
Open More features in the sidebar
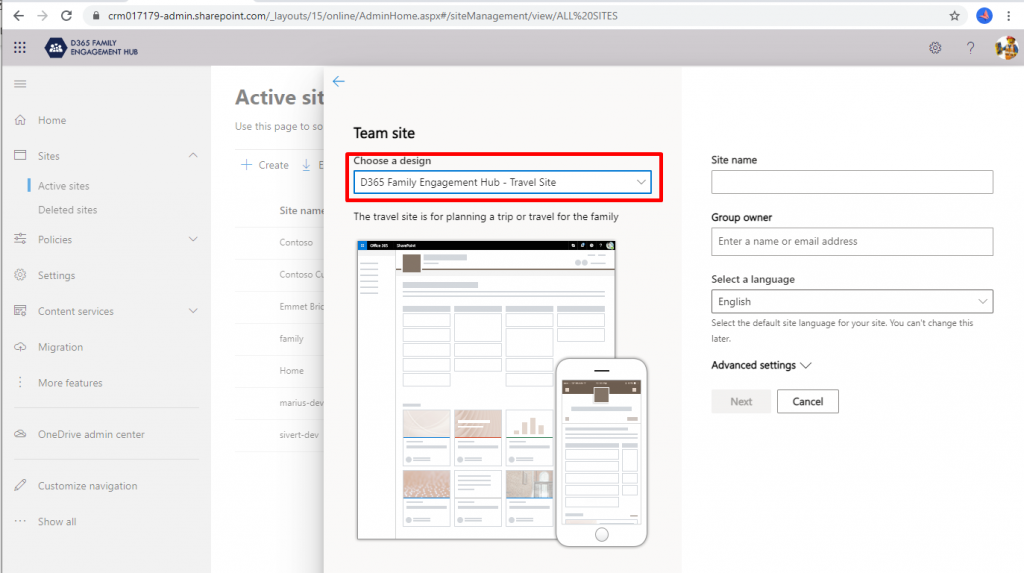[70, 383]
